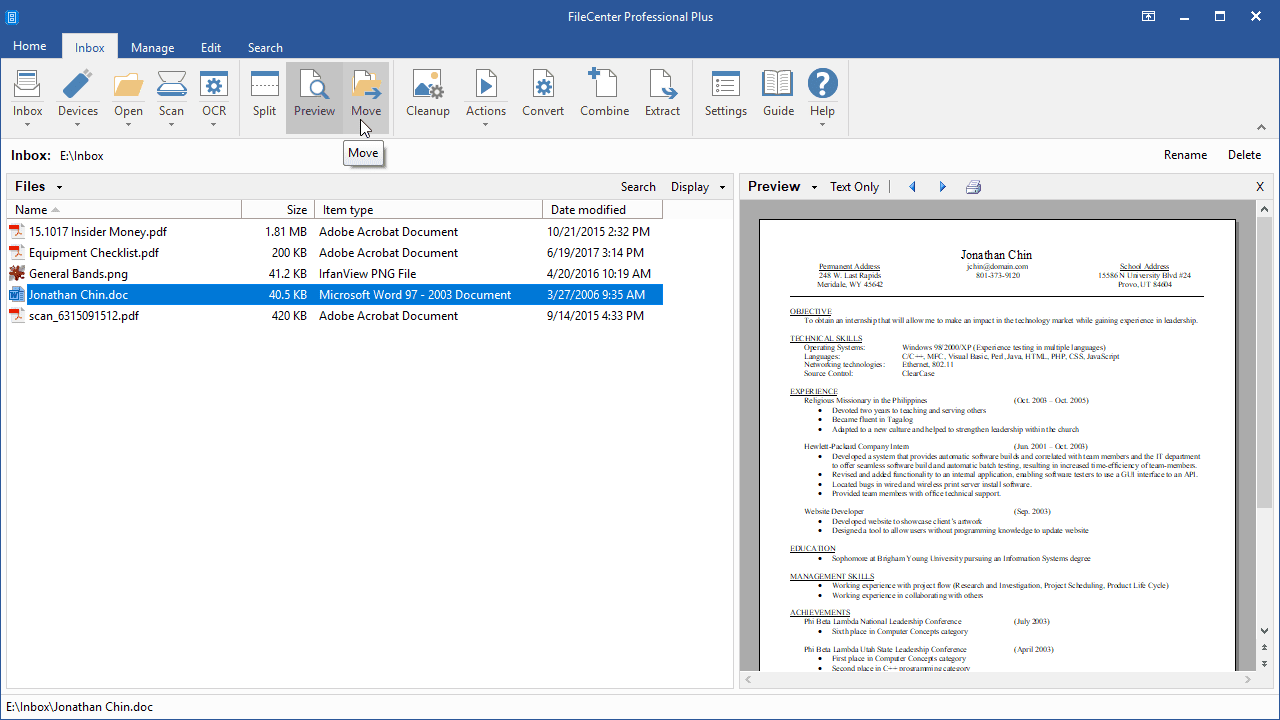1280x720 pixels.
Task: Click the Rename button
Action: [1185, 155]
